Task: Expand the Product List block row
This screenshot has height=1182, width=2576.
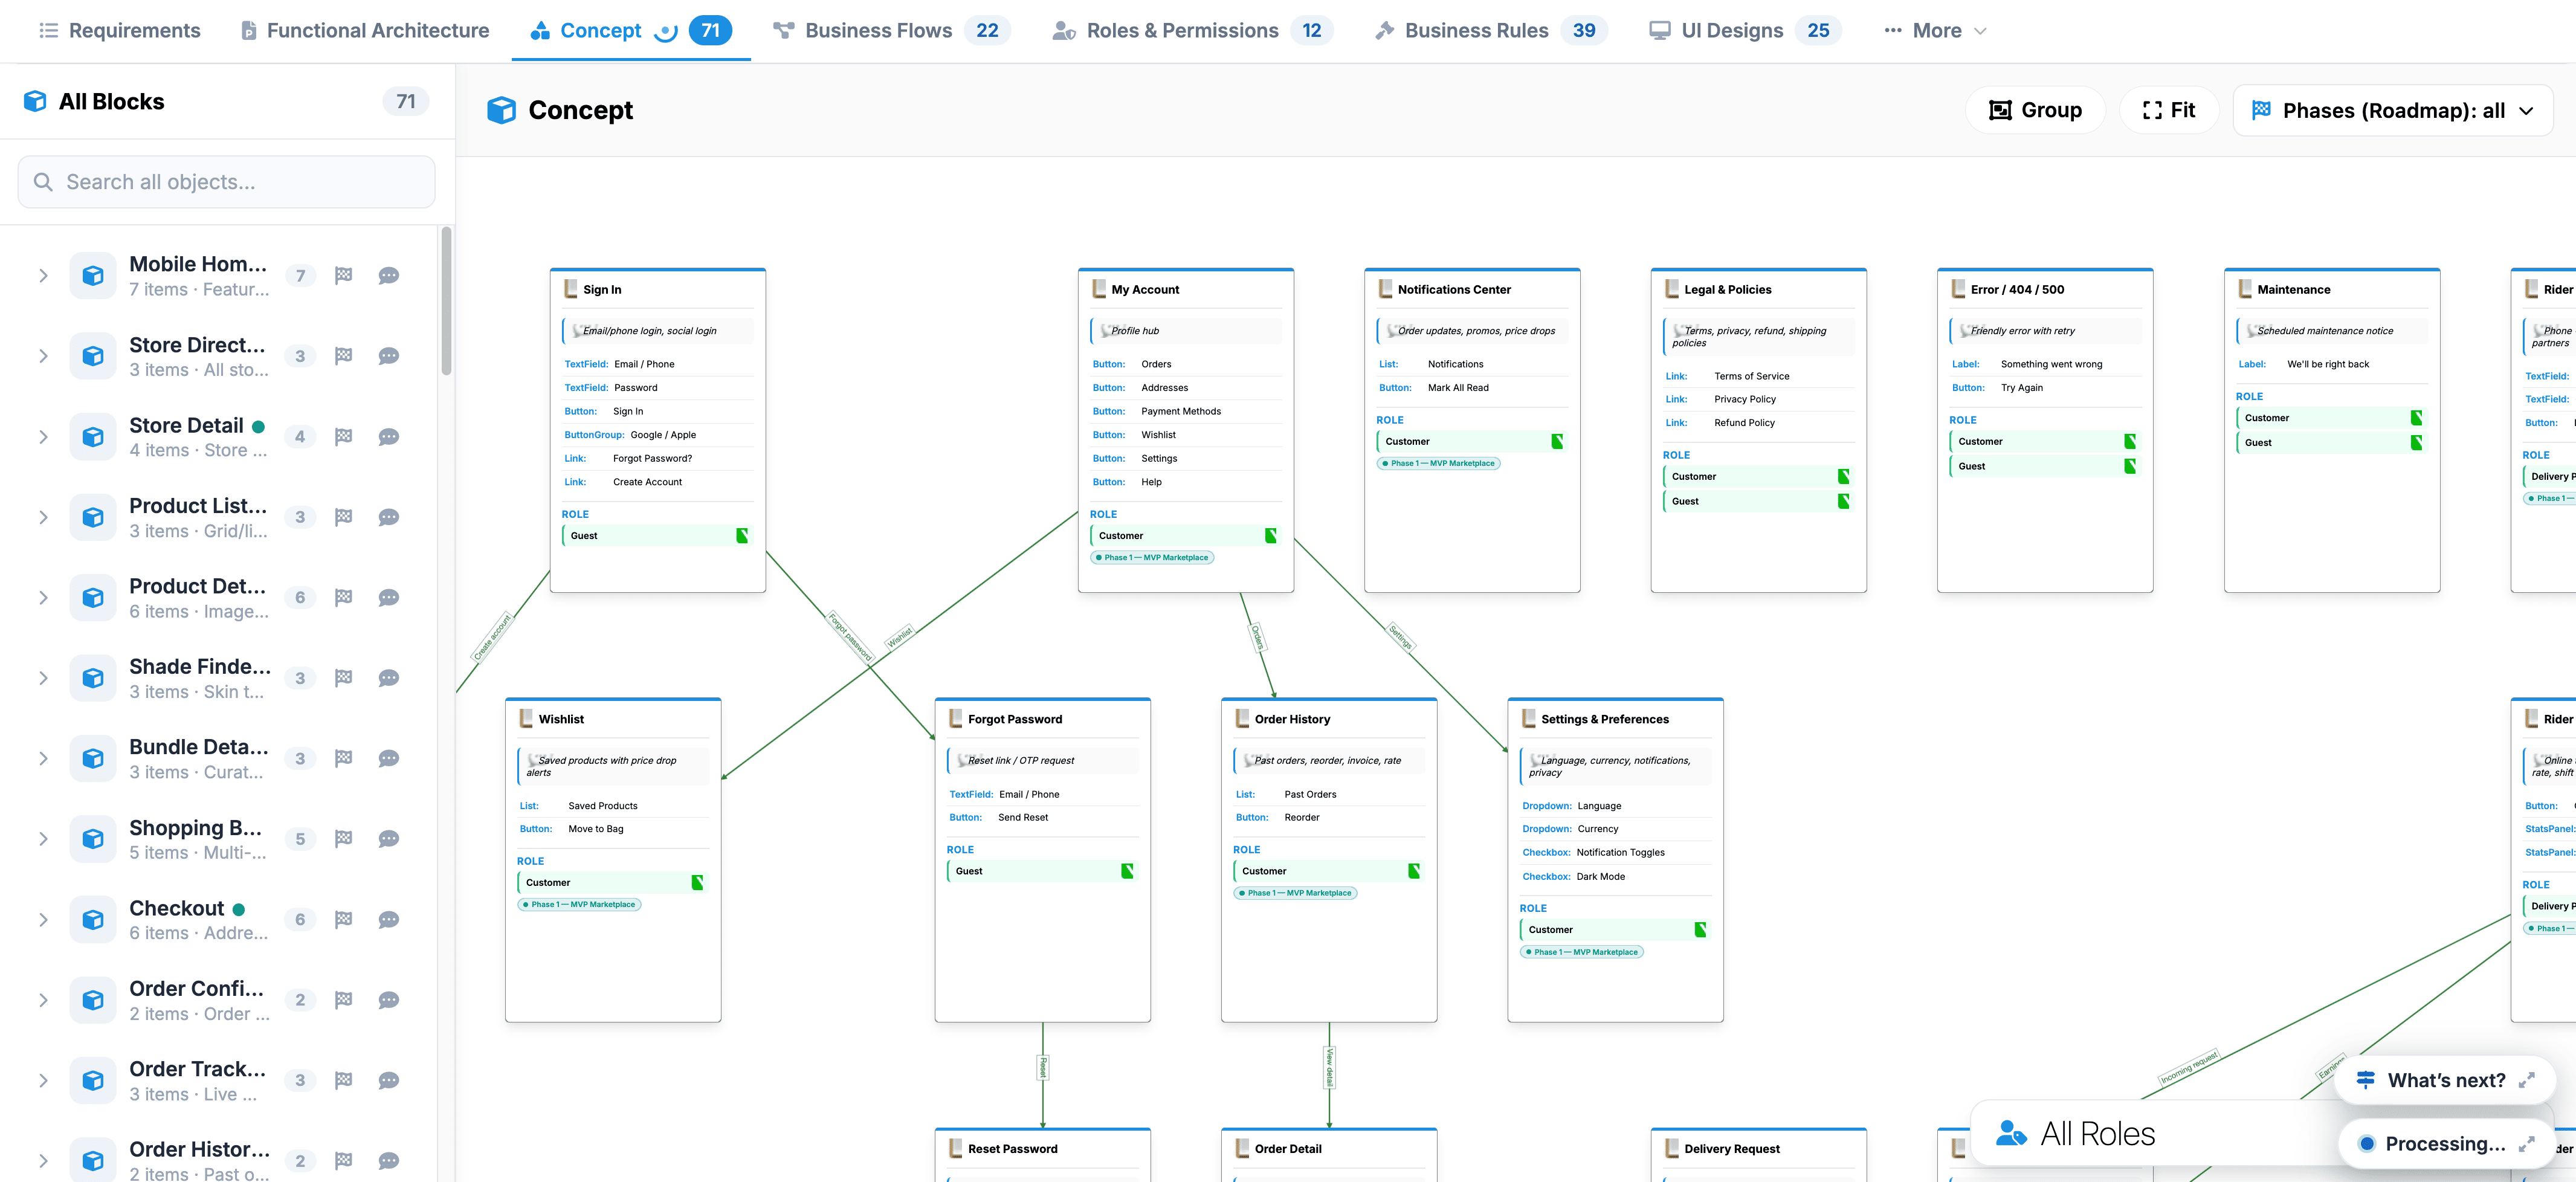Action: click(x=43, y=517)
